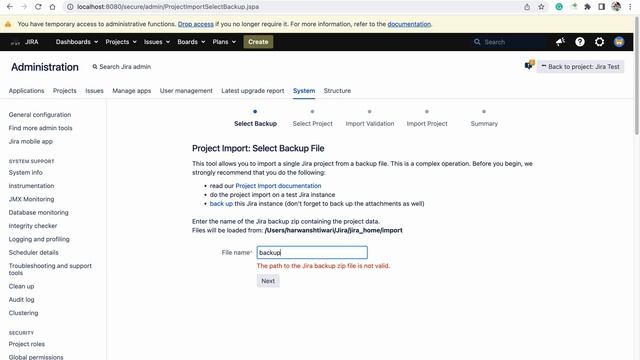Expand the Dashboards dropdown
The image size is (640, 360).
77,42
